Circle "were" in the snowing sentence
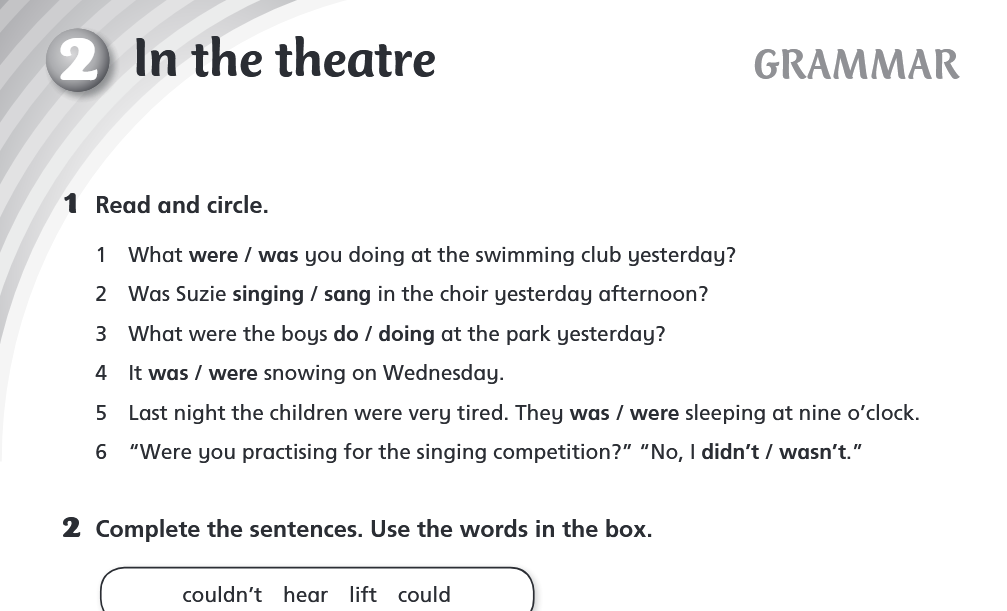This screenshot has width=1007, height=611. coord(233,373)
